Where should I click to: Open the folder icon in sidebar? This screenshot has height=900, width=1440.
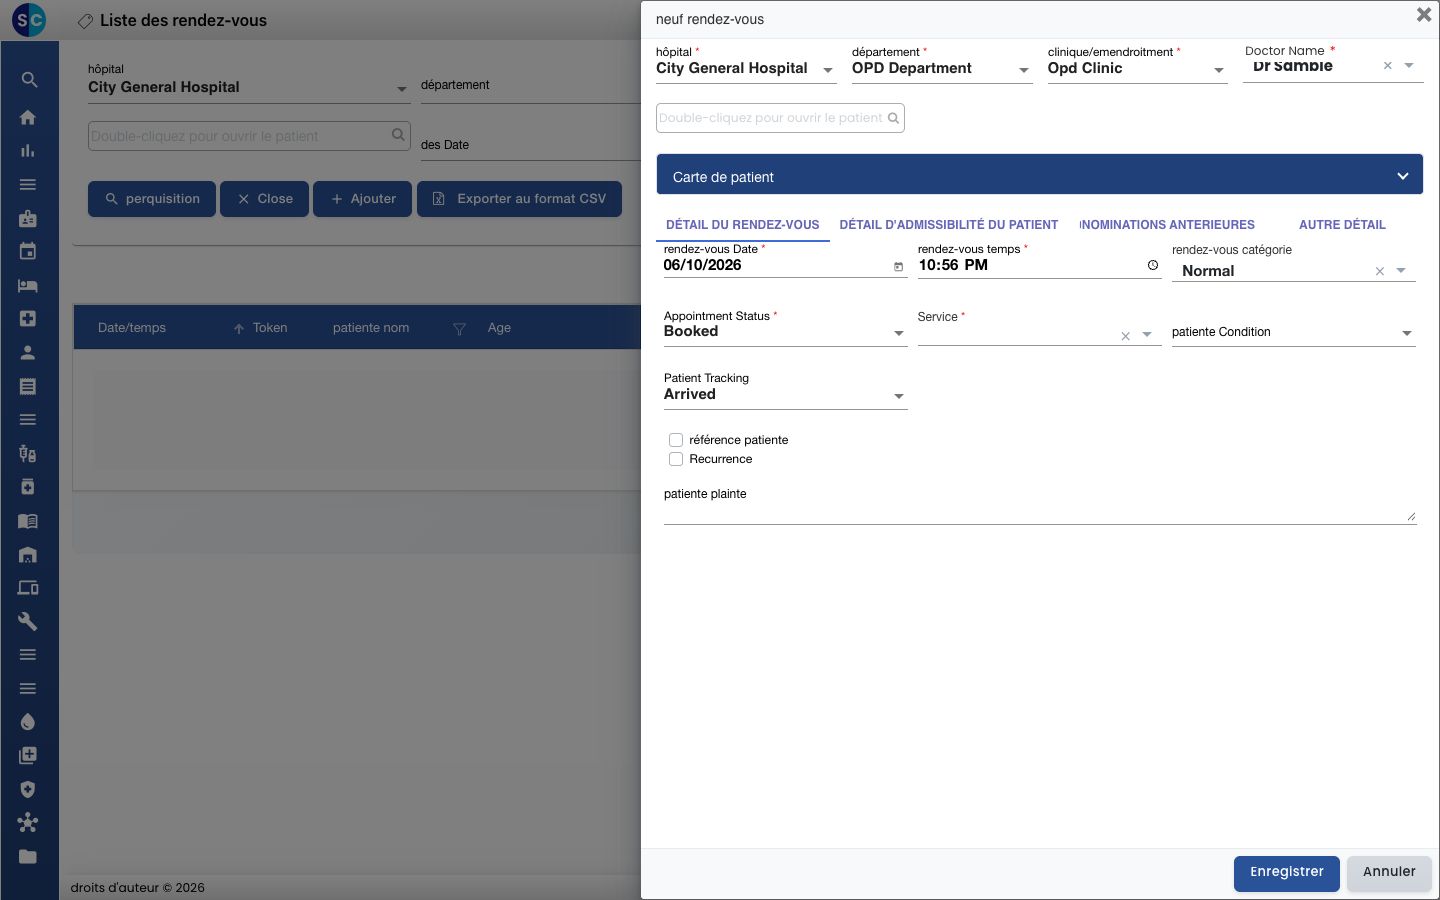coord(28,856)
